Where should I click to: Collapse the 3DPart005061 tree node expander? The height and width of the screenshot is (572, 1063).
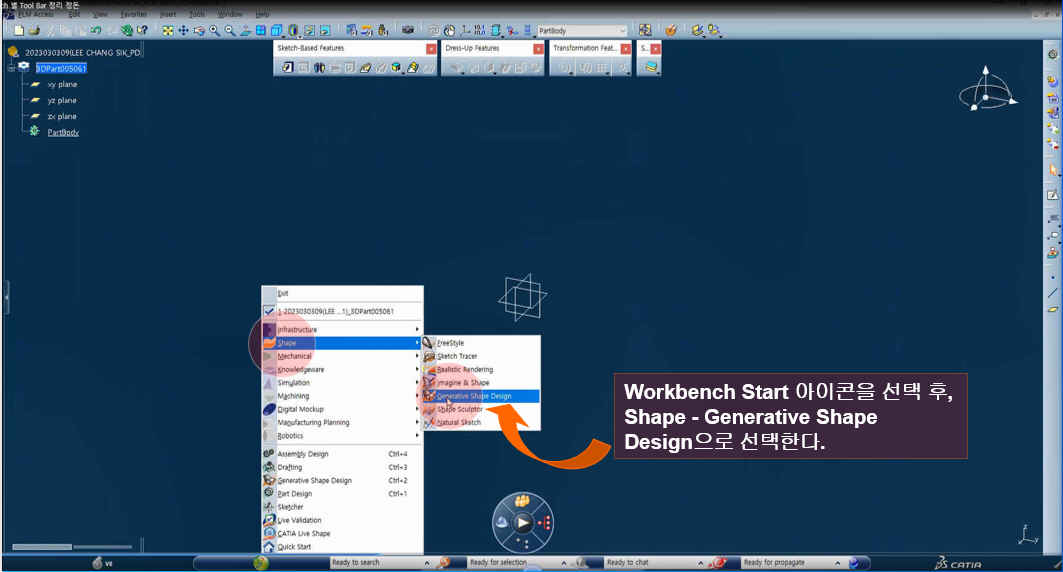tap(12, 68)
